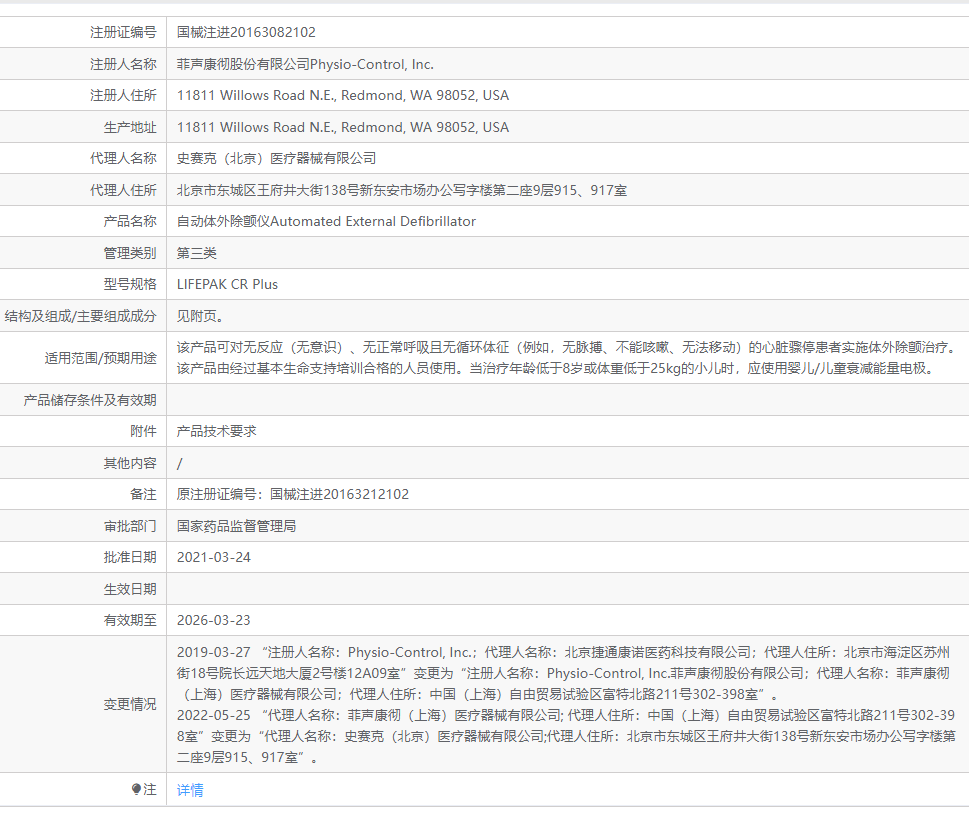The image size is (969, 816).
Task: Select the change record dated 2022-05-25
Action: point(566,736)
